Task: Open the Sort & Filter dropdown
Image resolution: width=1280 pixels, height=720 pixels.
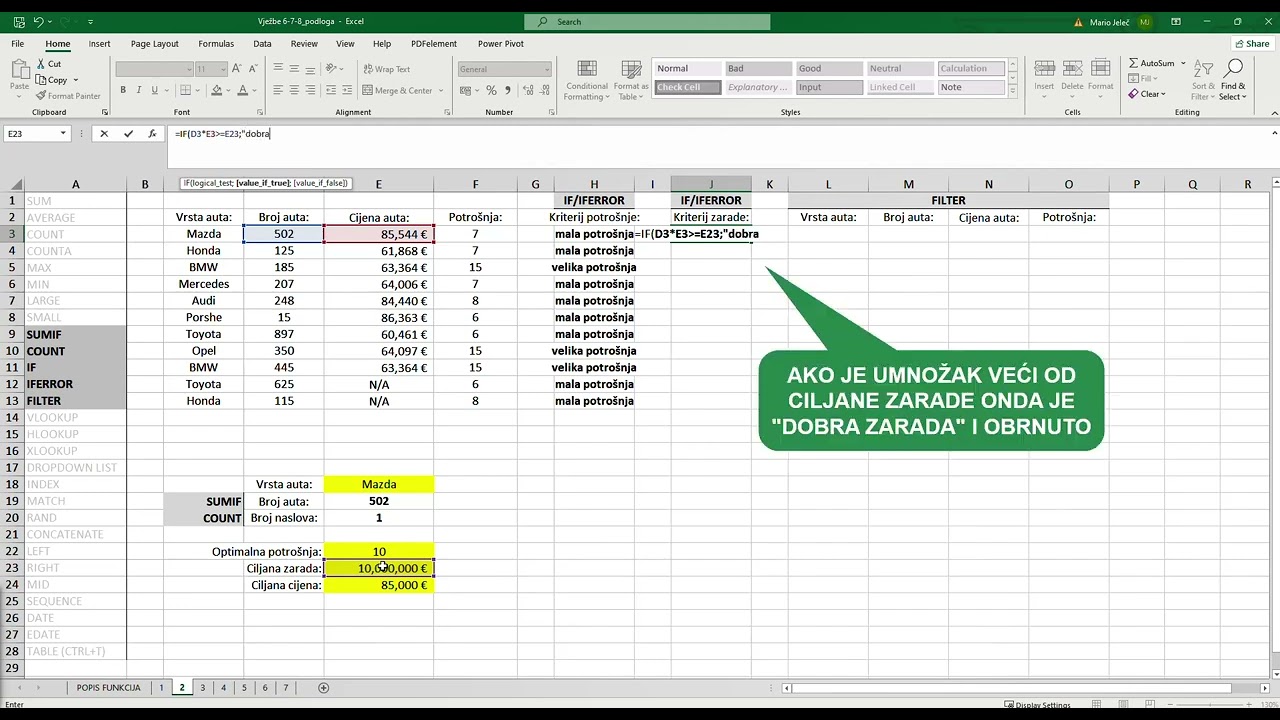Action: (1203, 80)
